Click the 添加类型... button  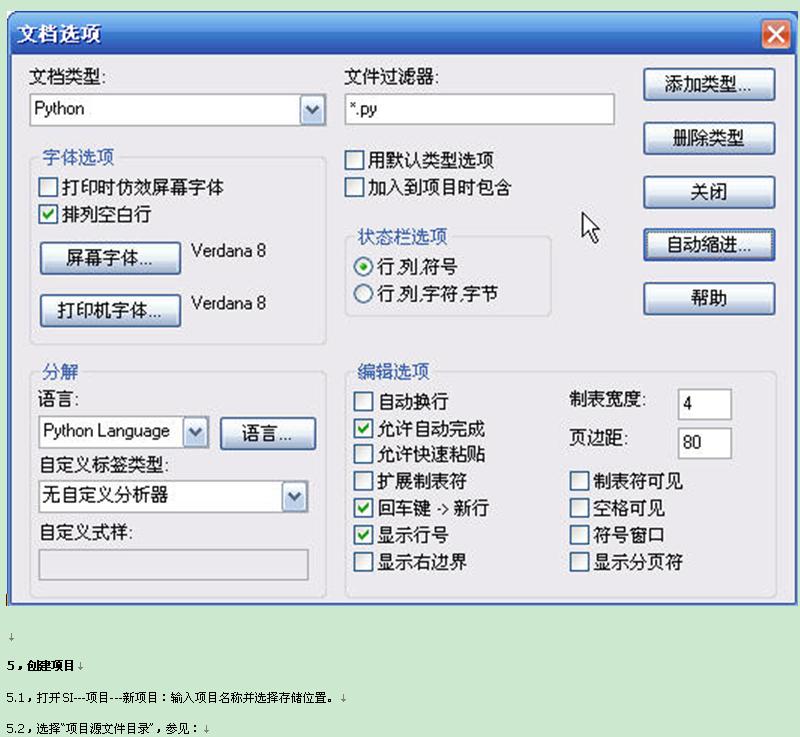click(709, 84)
